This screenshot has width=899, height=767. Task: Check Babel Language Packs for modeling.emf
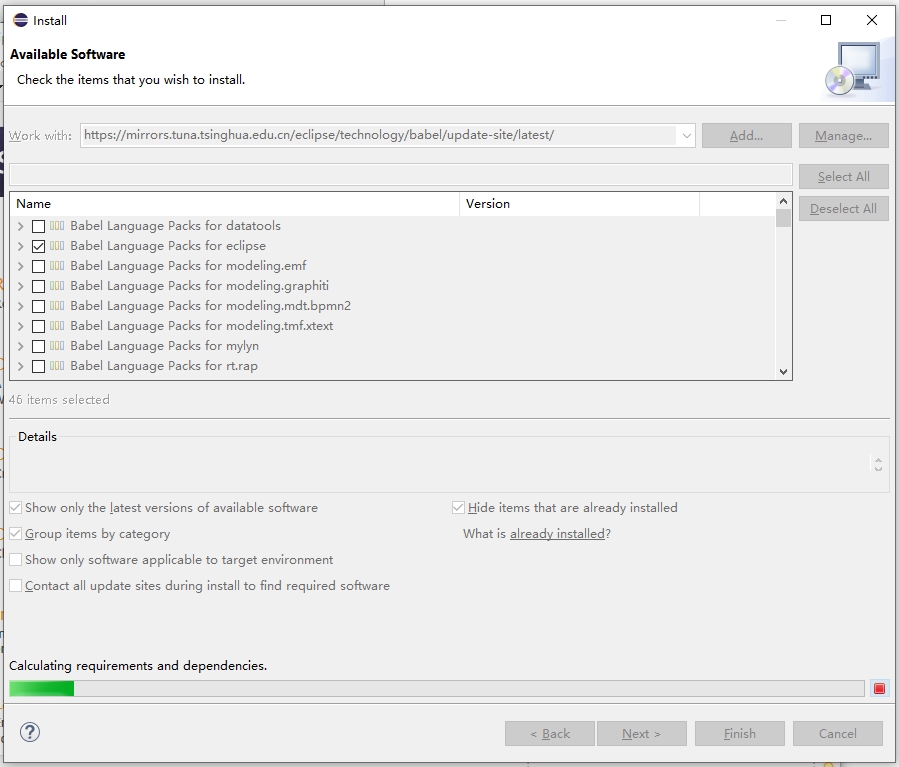(38, 267)
